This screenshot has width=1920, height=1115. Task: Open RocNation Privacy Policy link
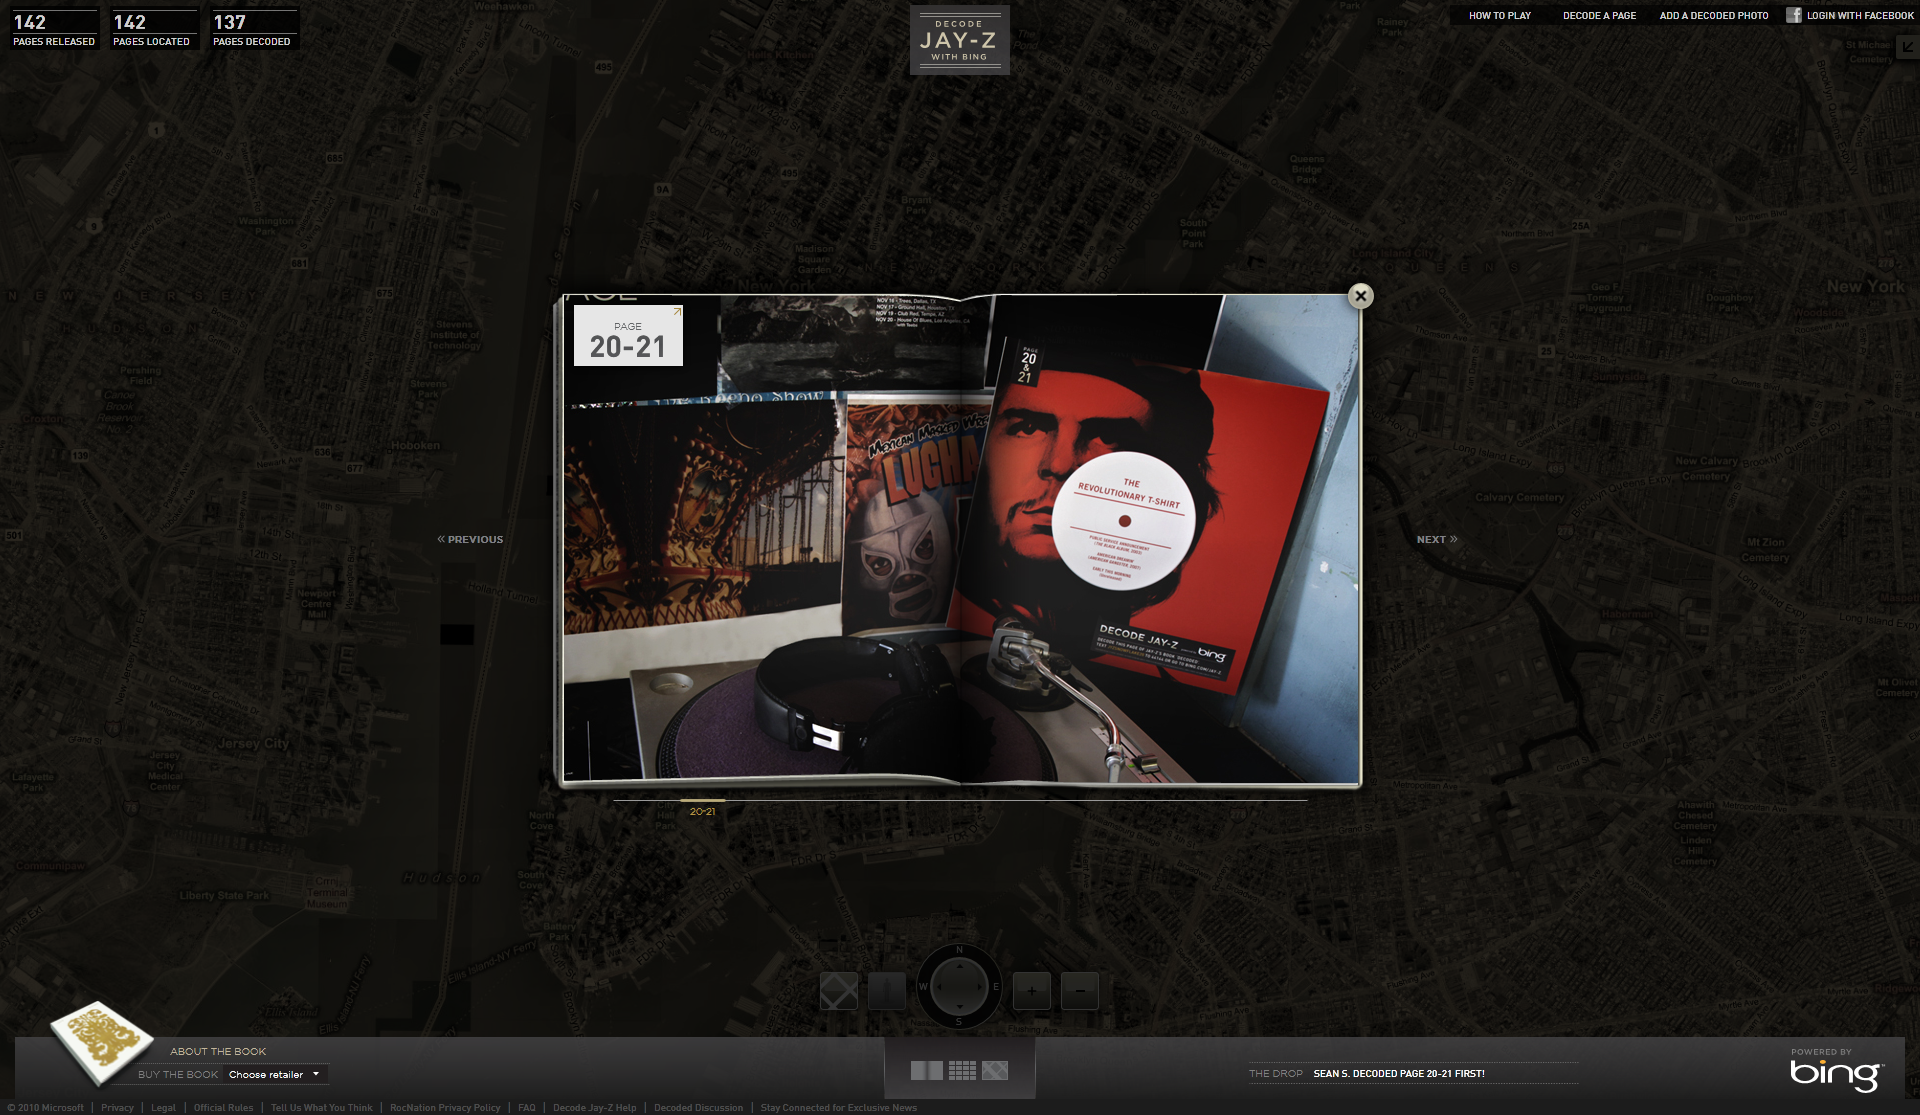coord(445,1107)
